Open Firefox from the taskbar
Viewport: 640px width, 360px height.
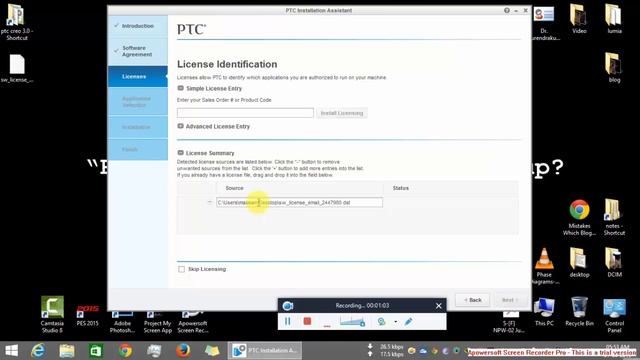coord(183,351)
